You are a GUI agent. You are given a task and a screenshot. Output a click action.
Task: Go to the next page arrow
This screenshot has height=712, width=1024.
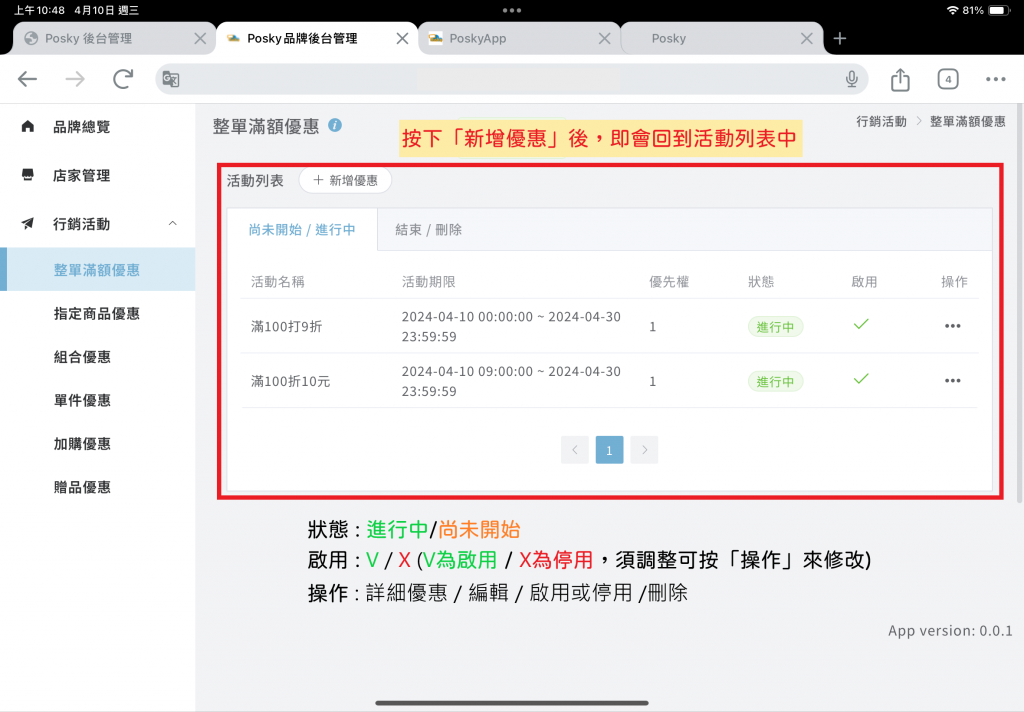point(645,449)
